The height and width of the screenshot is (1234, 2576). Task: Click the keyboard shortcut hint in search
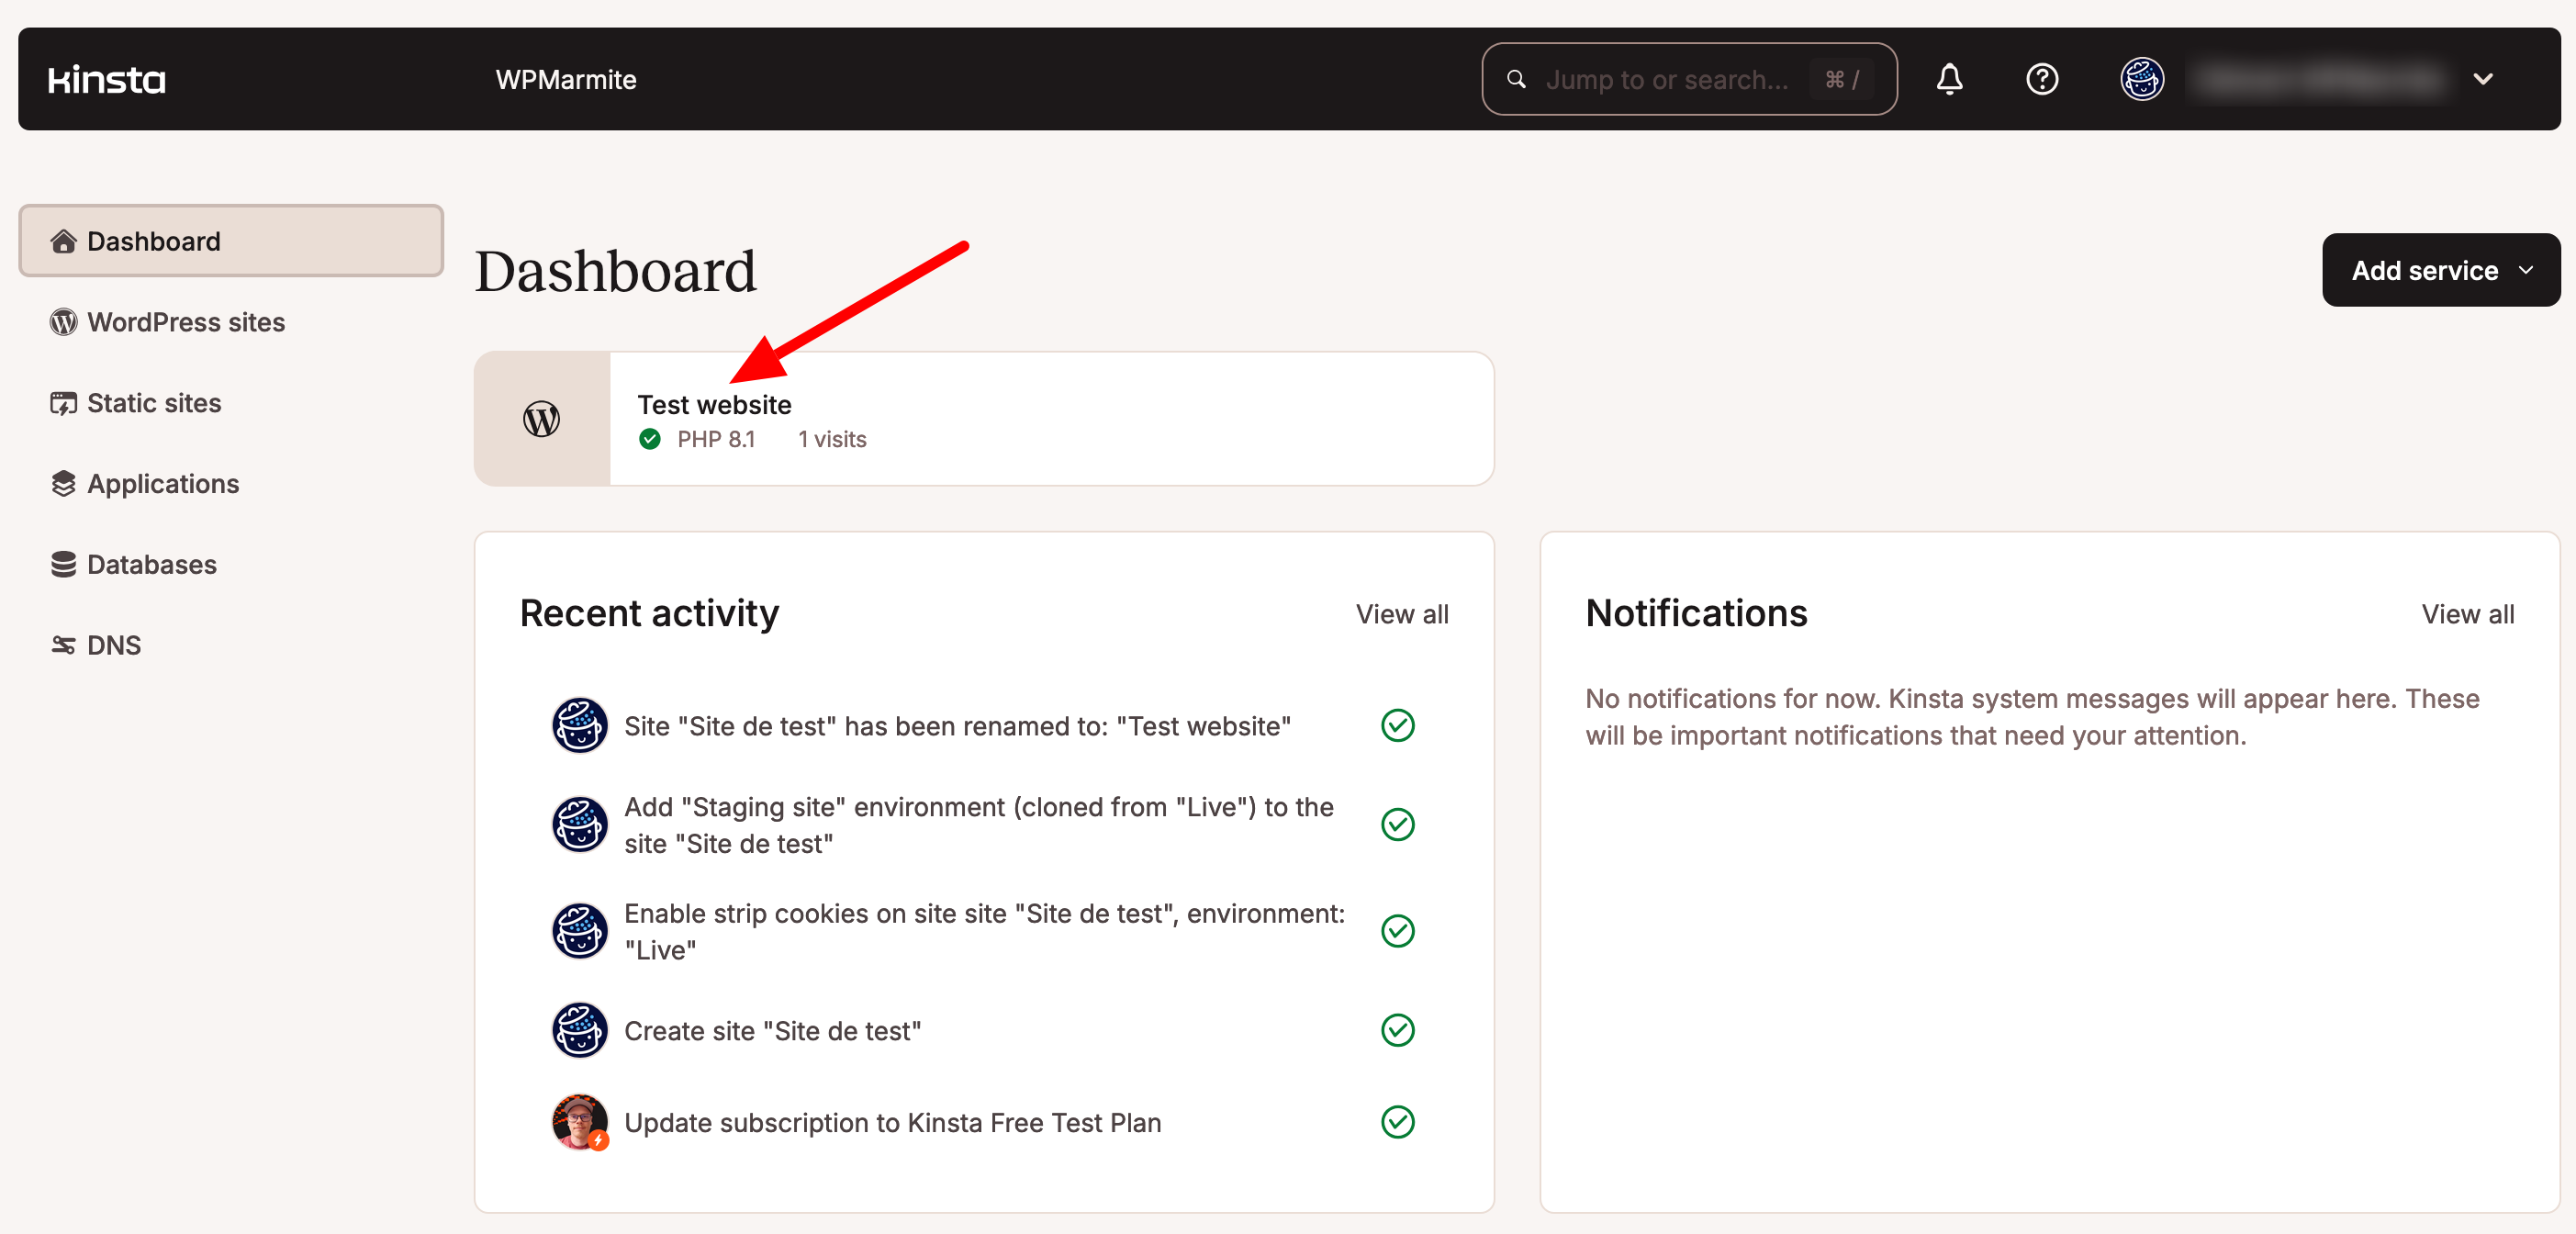[x=1842, y=79]
